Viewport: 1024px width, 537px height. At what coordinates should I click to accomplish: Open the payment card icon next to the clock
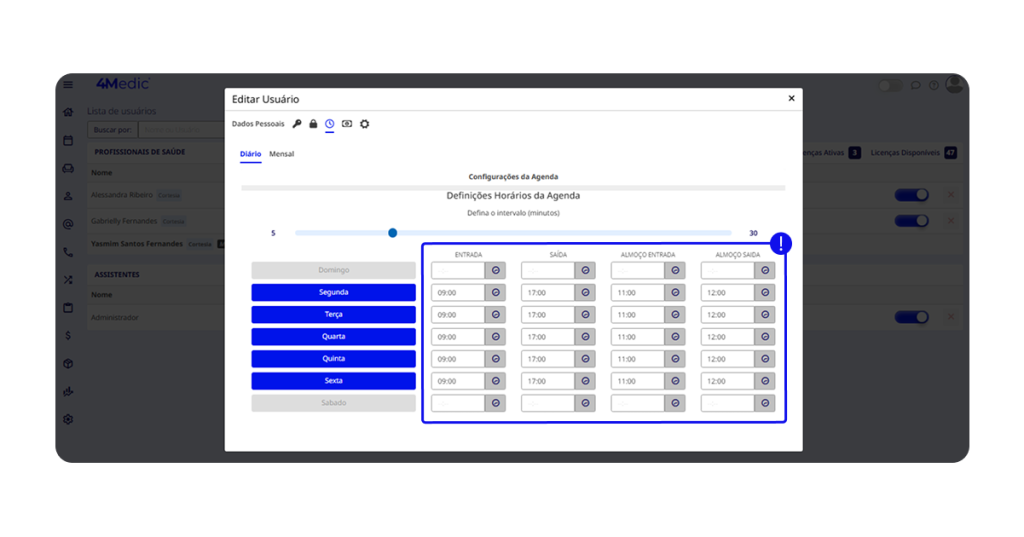pos(347,124)
